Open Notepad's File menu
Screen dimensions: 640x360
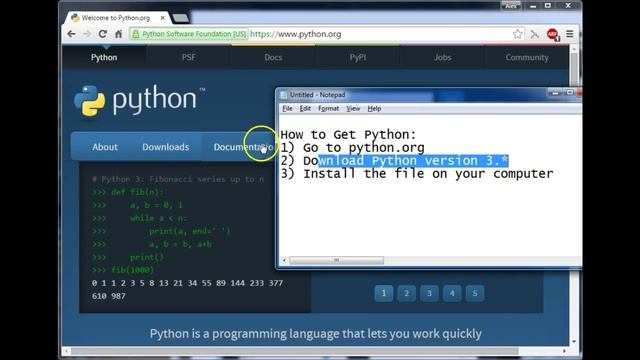pos(287,109)
